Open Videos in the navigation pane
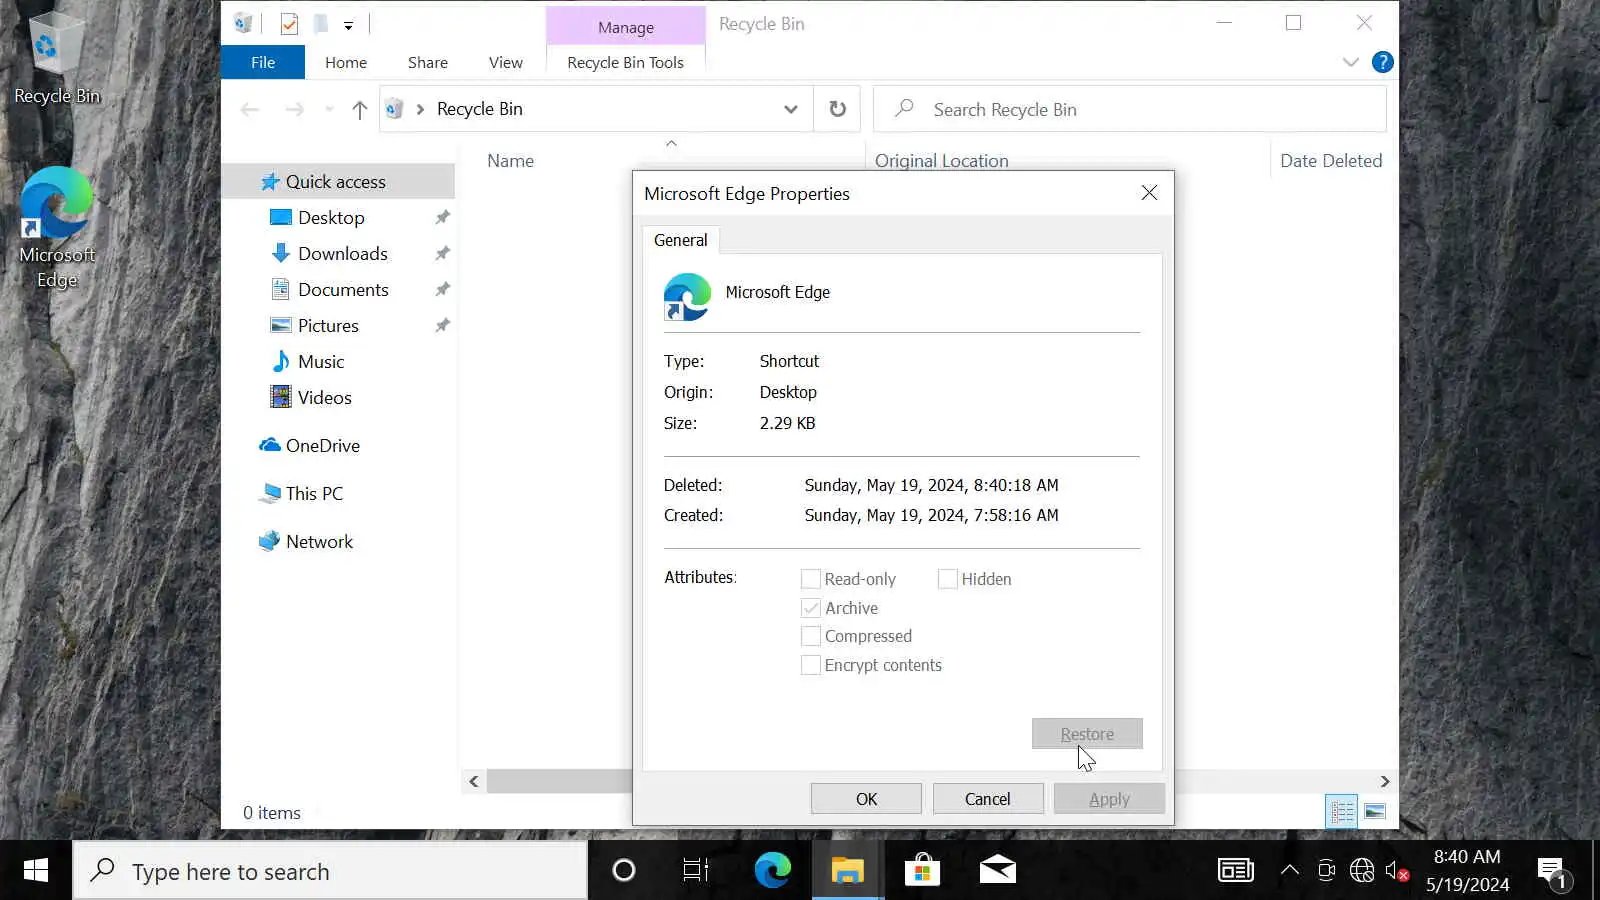Viewport: 1600px width, 900px height. [325, 398]
